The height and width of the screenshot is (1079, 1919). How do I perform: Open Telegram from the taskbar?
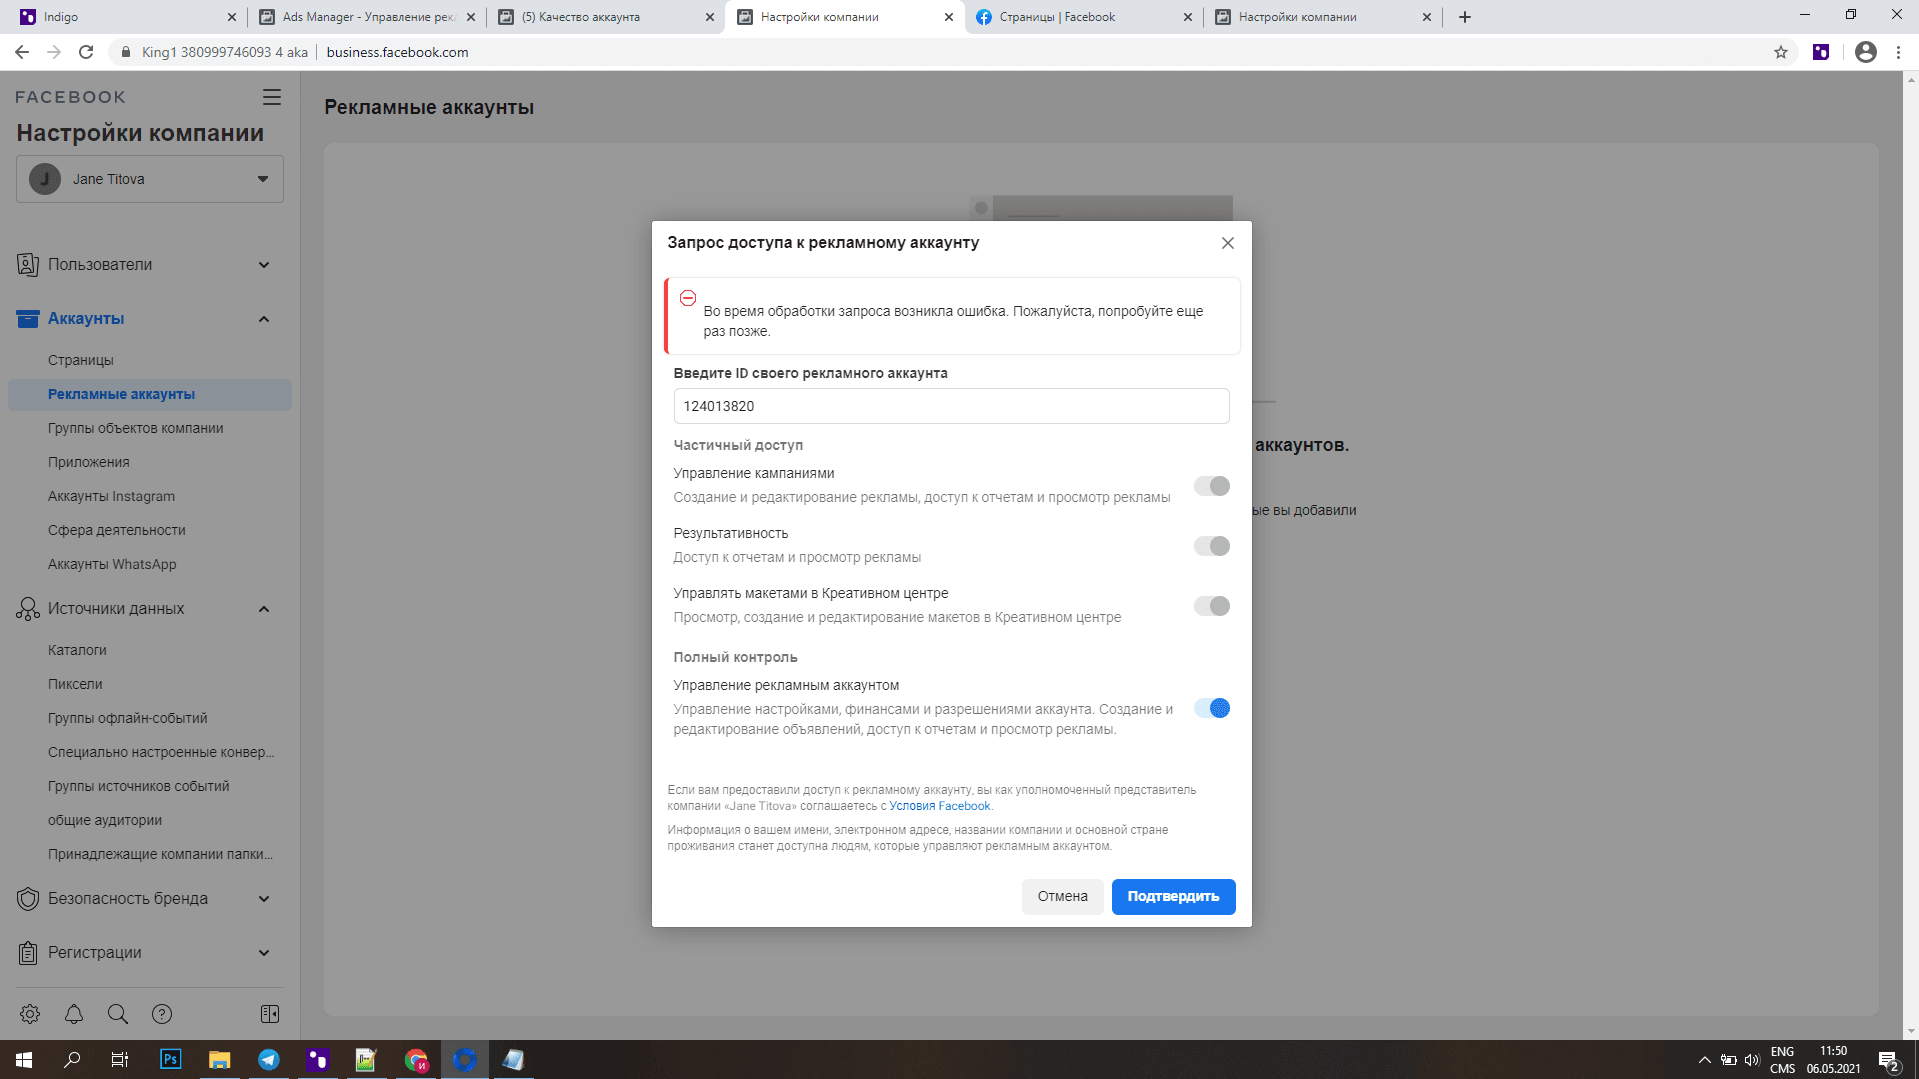[269, 1060]
